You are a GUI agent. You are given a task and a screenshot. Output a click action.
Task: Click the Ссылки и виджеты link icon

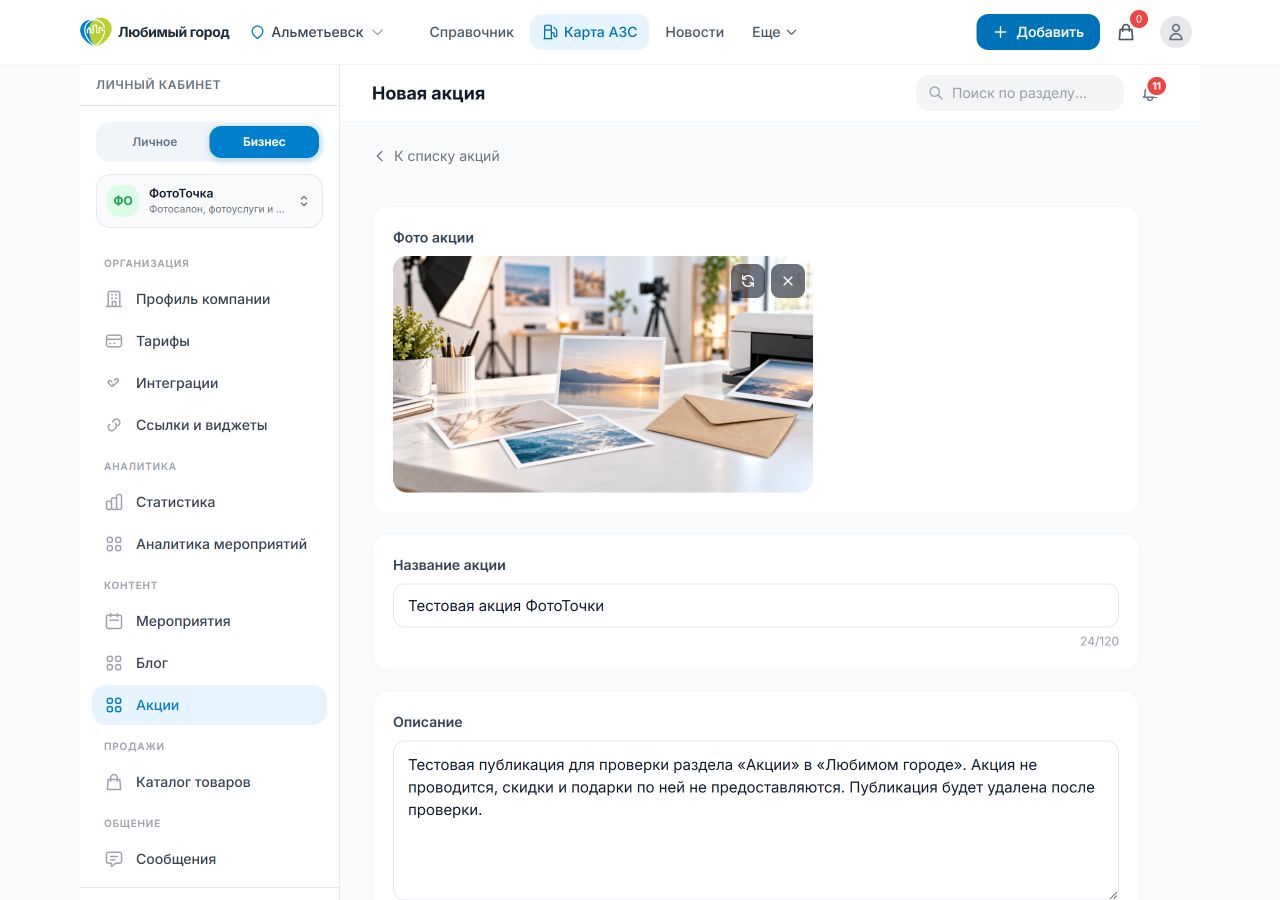pos(114,425)
